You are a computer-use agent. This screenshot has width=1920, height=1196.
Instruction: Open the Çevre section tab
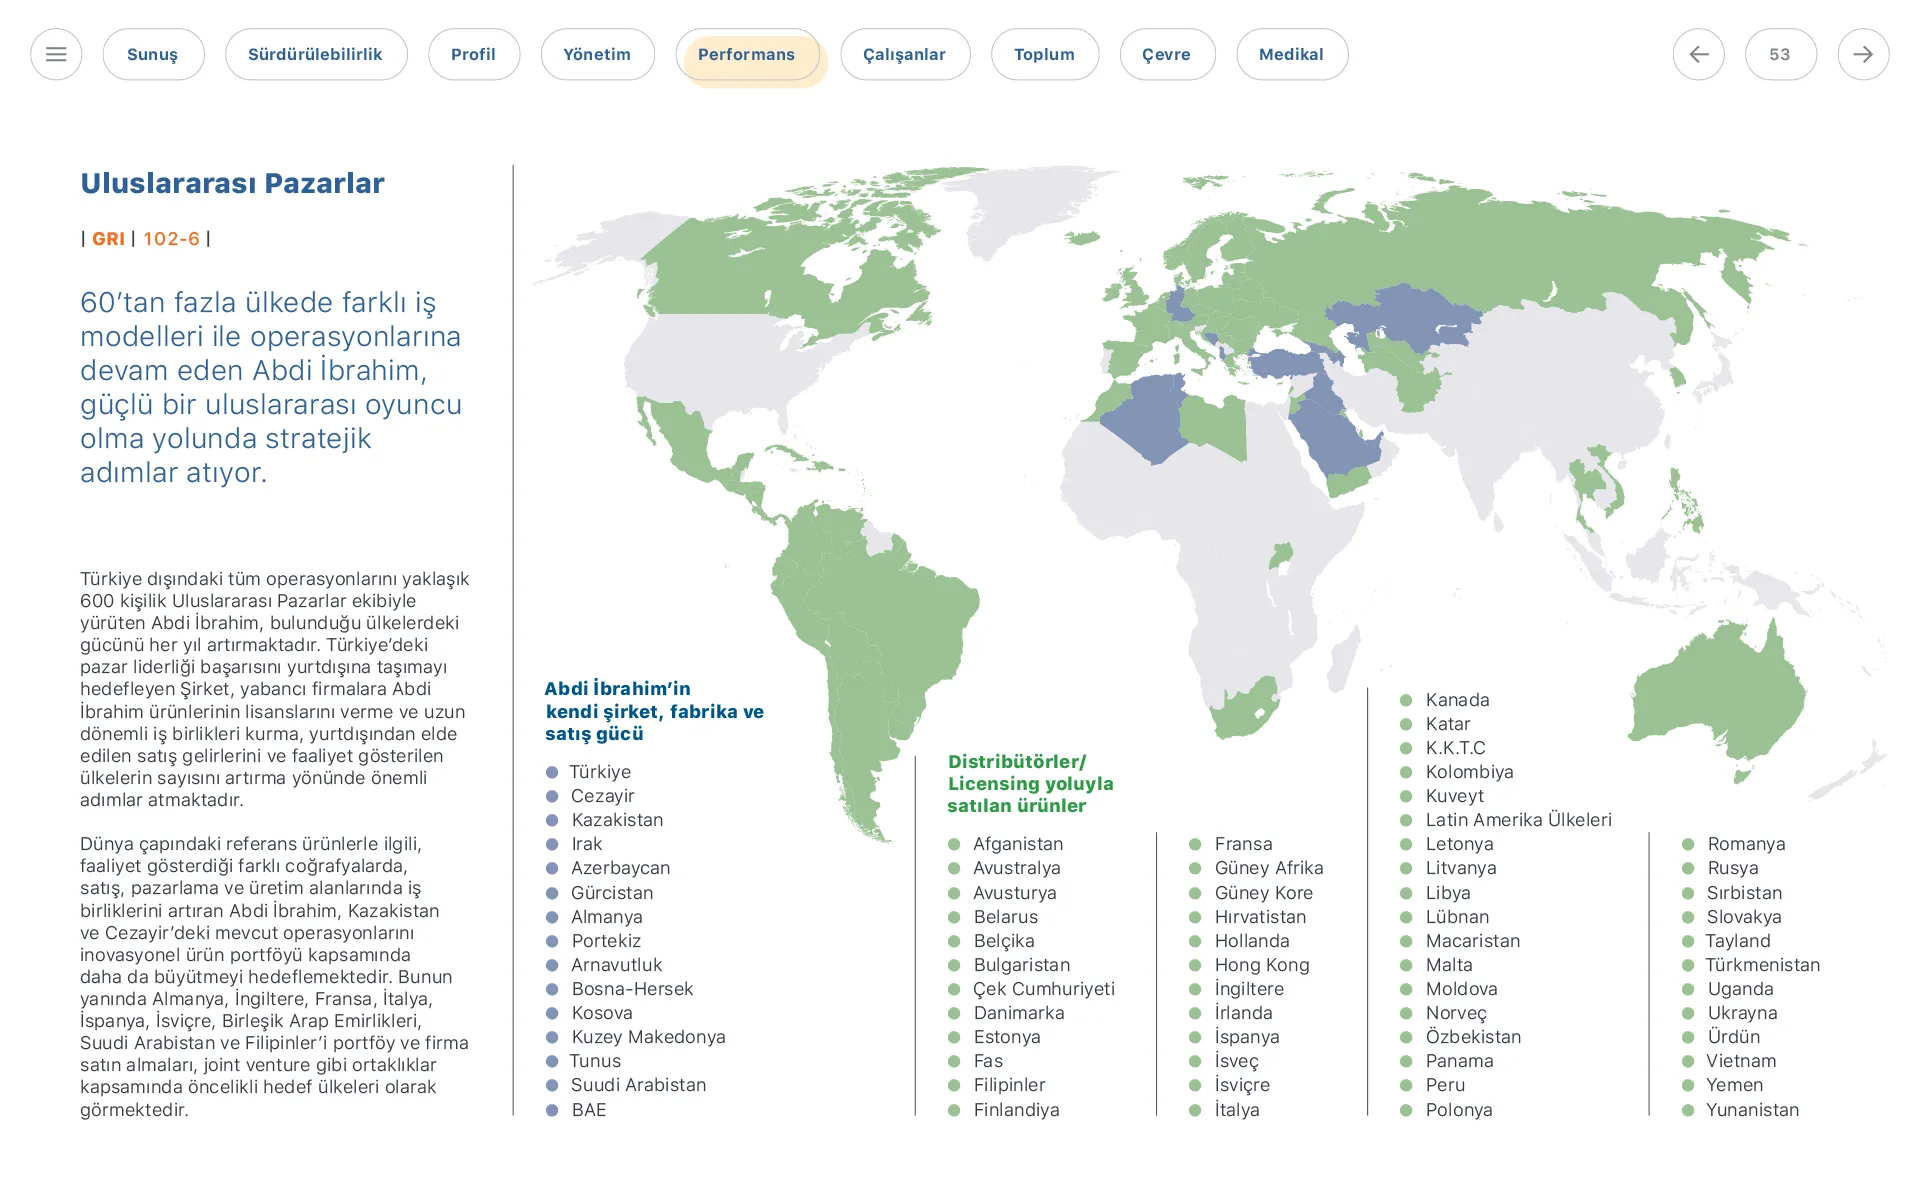click(x=1167, y=54)
